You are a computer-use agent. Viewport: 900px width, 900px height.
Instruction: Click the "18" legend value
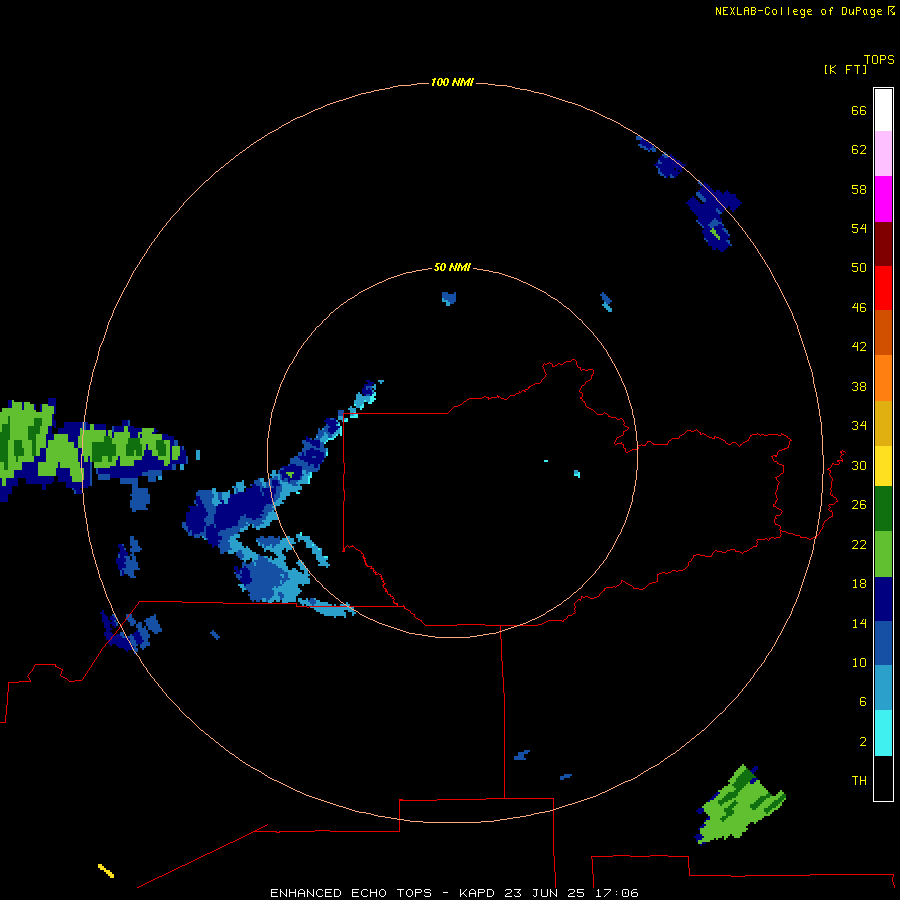[859, 584]
